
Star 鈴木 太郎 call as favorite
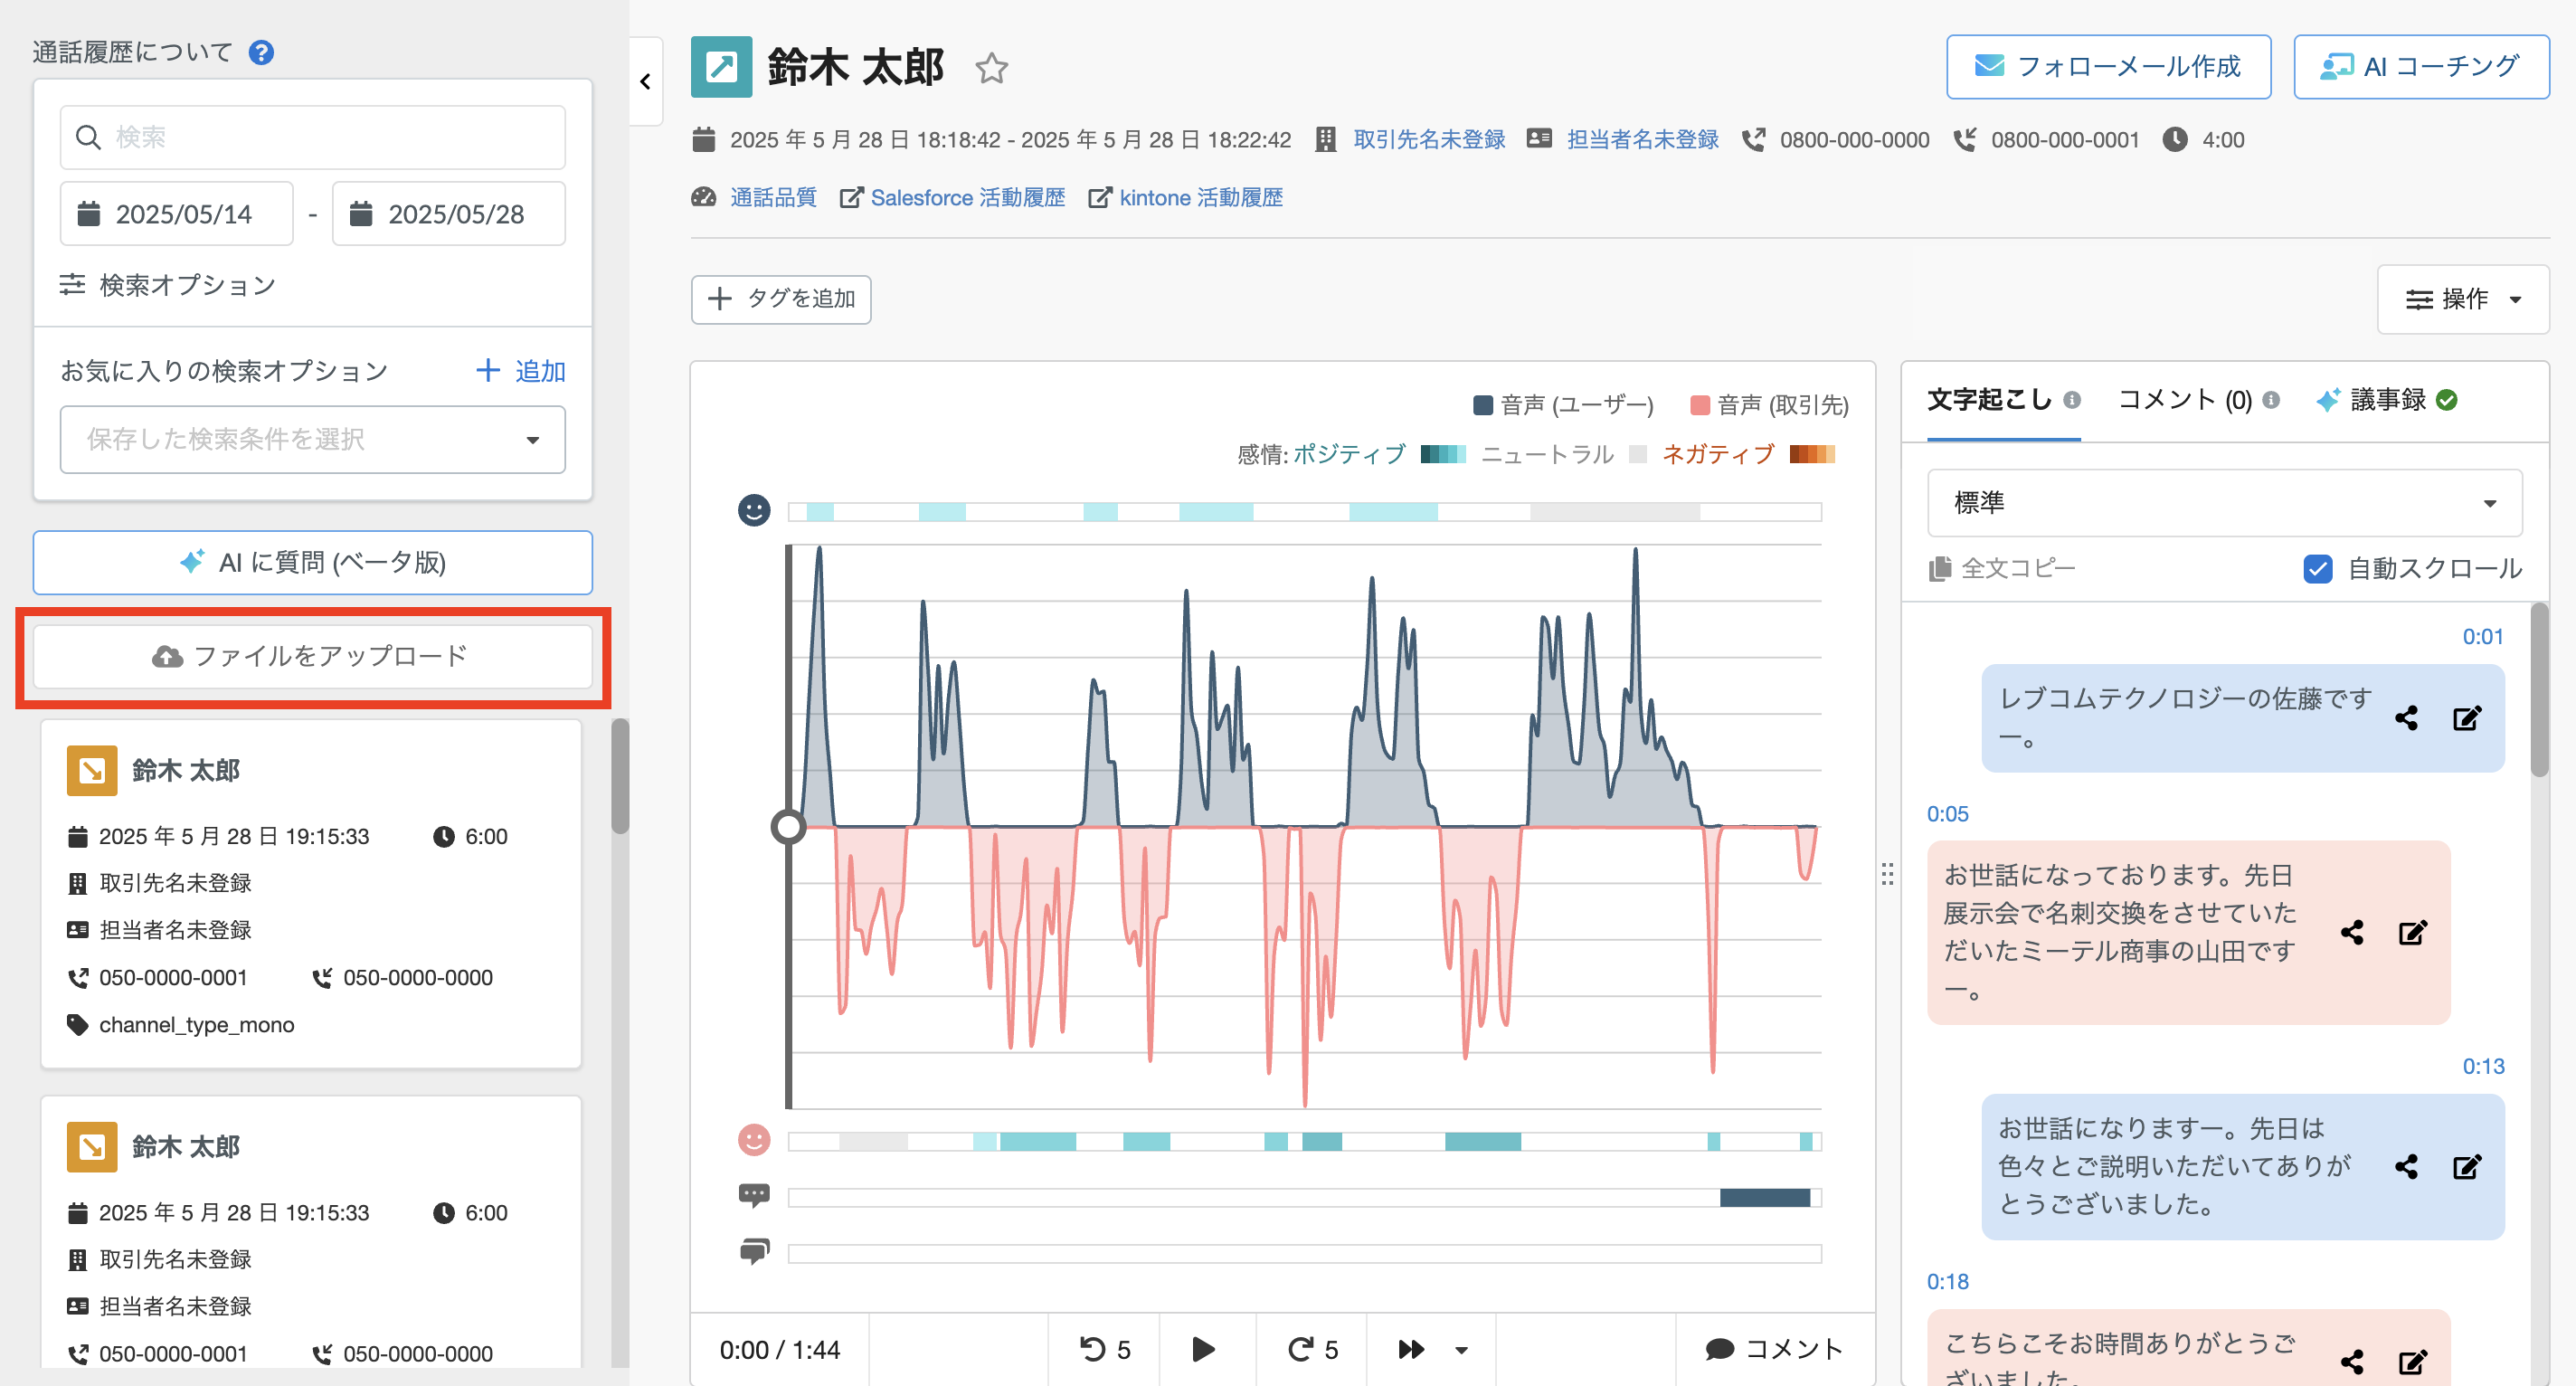coord(991,68)
